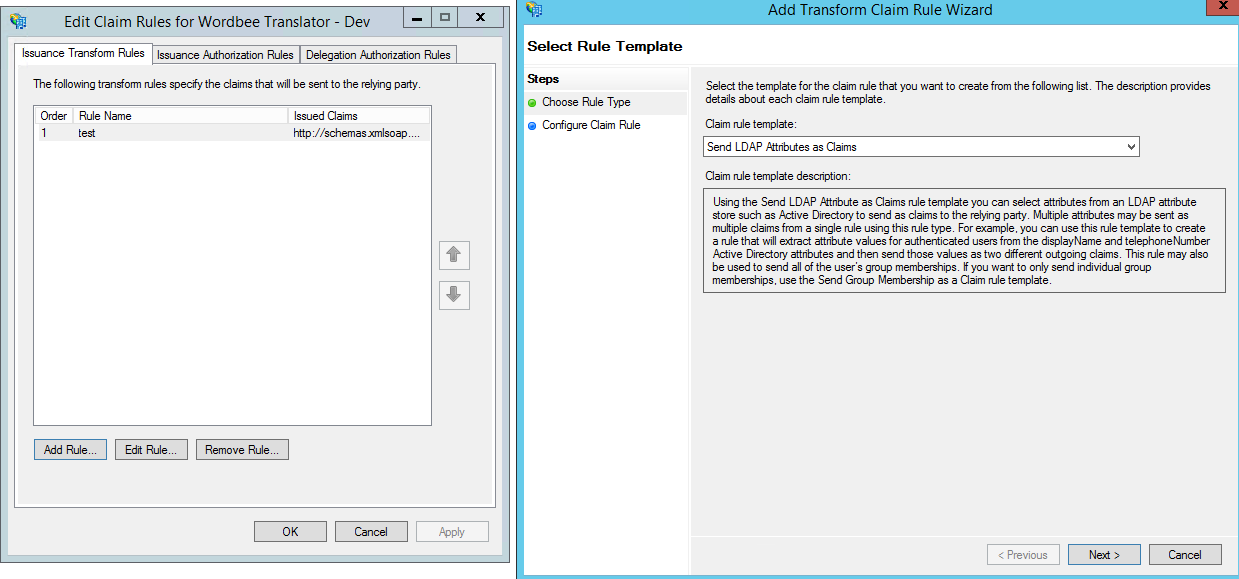Click Next to configure the claim rule
Image resolution: width=1239 pixels, height=579 pixels.
click(1103, 554)
